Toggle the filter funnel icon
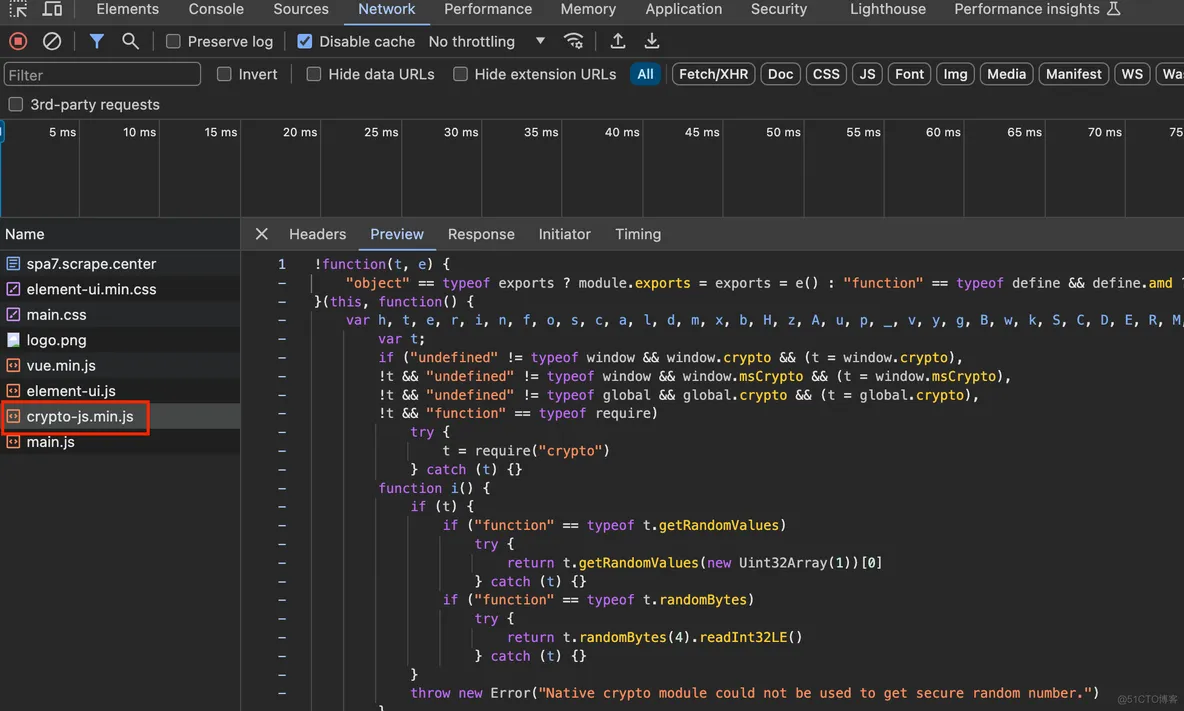This screenshot has height=711, width=1184. pos(96,41)
